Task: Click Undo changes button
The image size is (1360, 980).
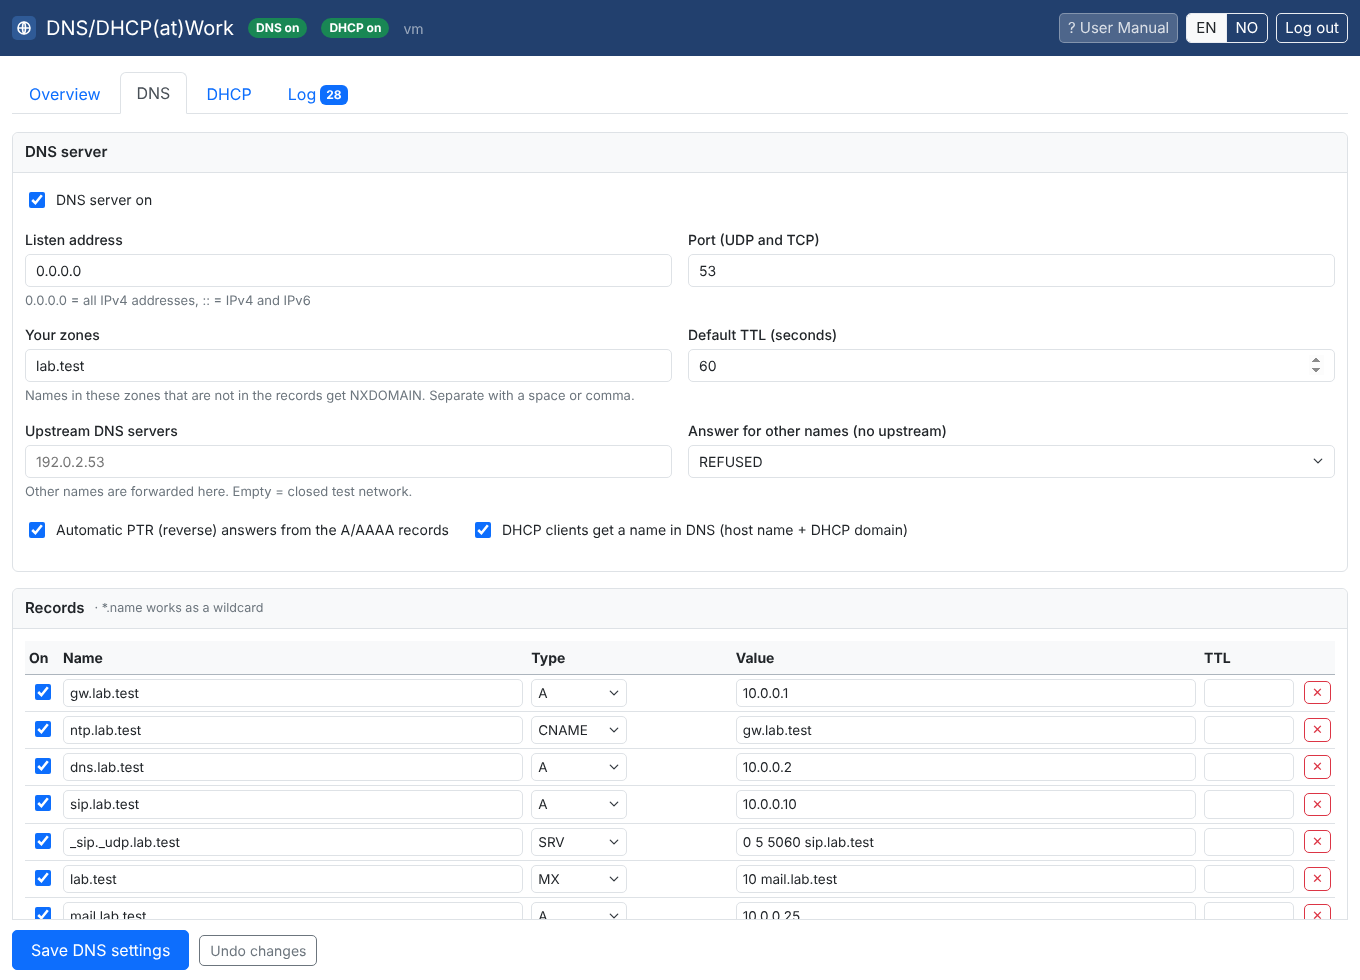Action: pyautogui.click(x=258, y=951)
